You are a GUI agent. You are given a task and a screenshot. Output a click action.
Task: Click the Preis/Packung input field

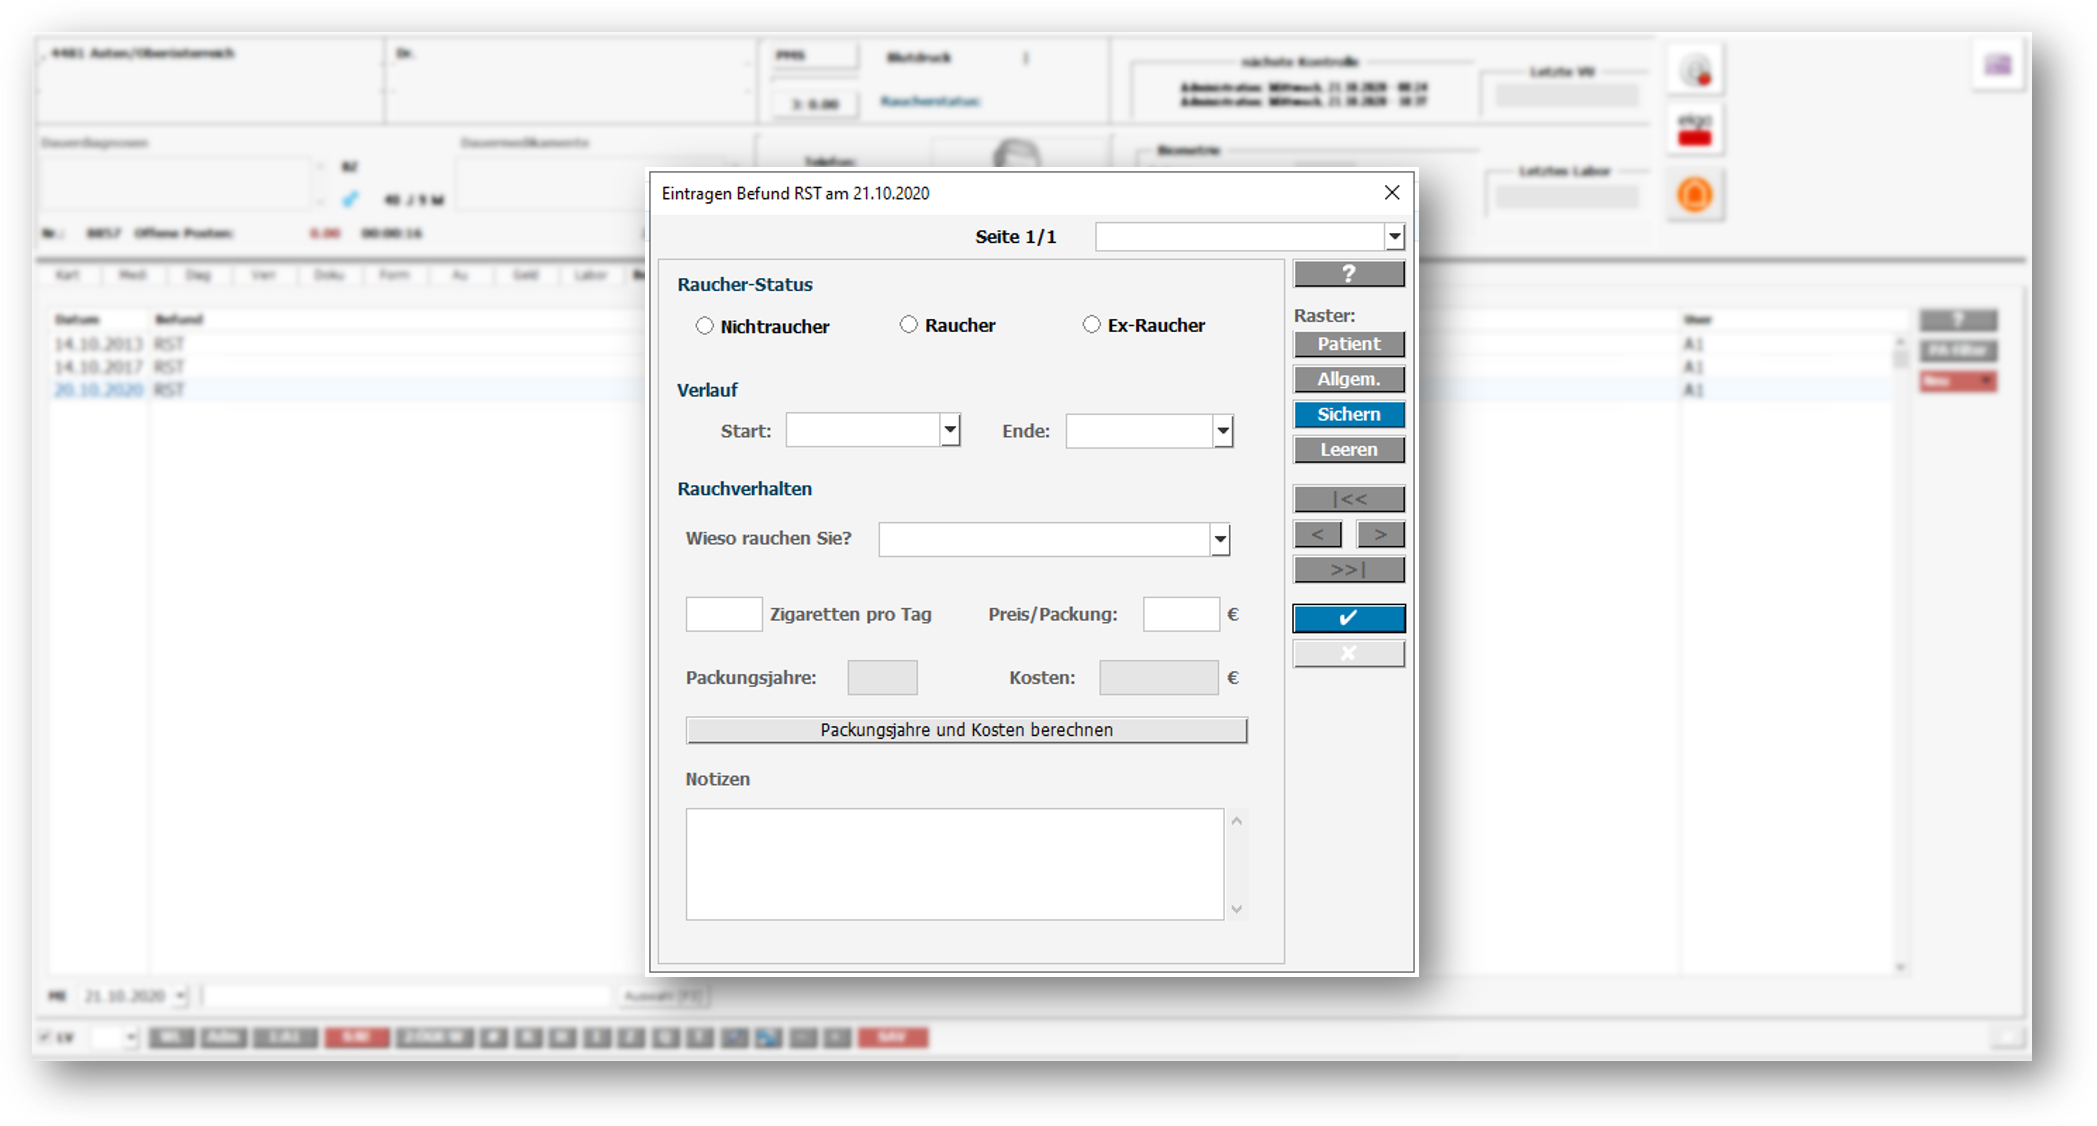pyautogui.click(x=1181, y=614)
